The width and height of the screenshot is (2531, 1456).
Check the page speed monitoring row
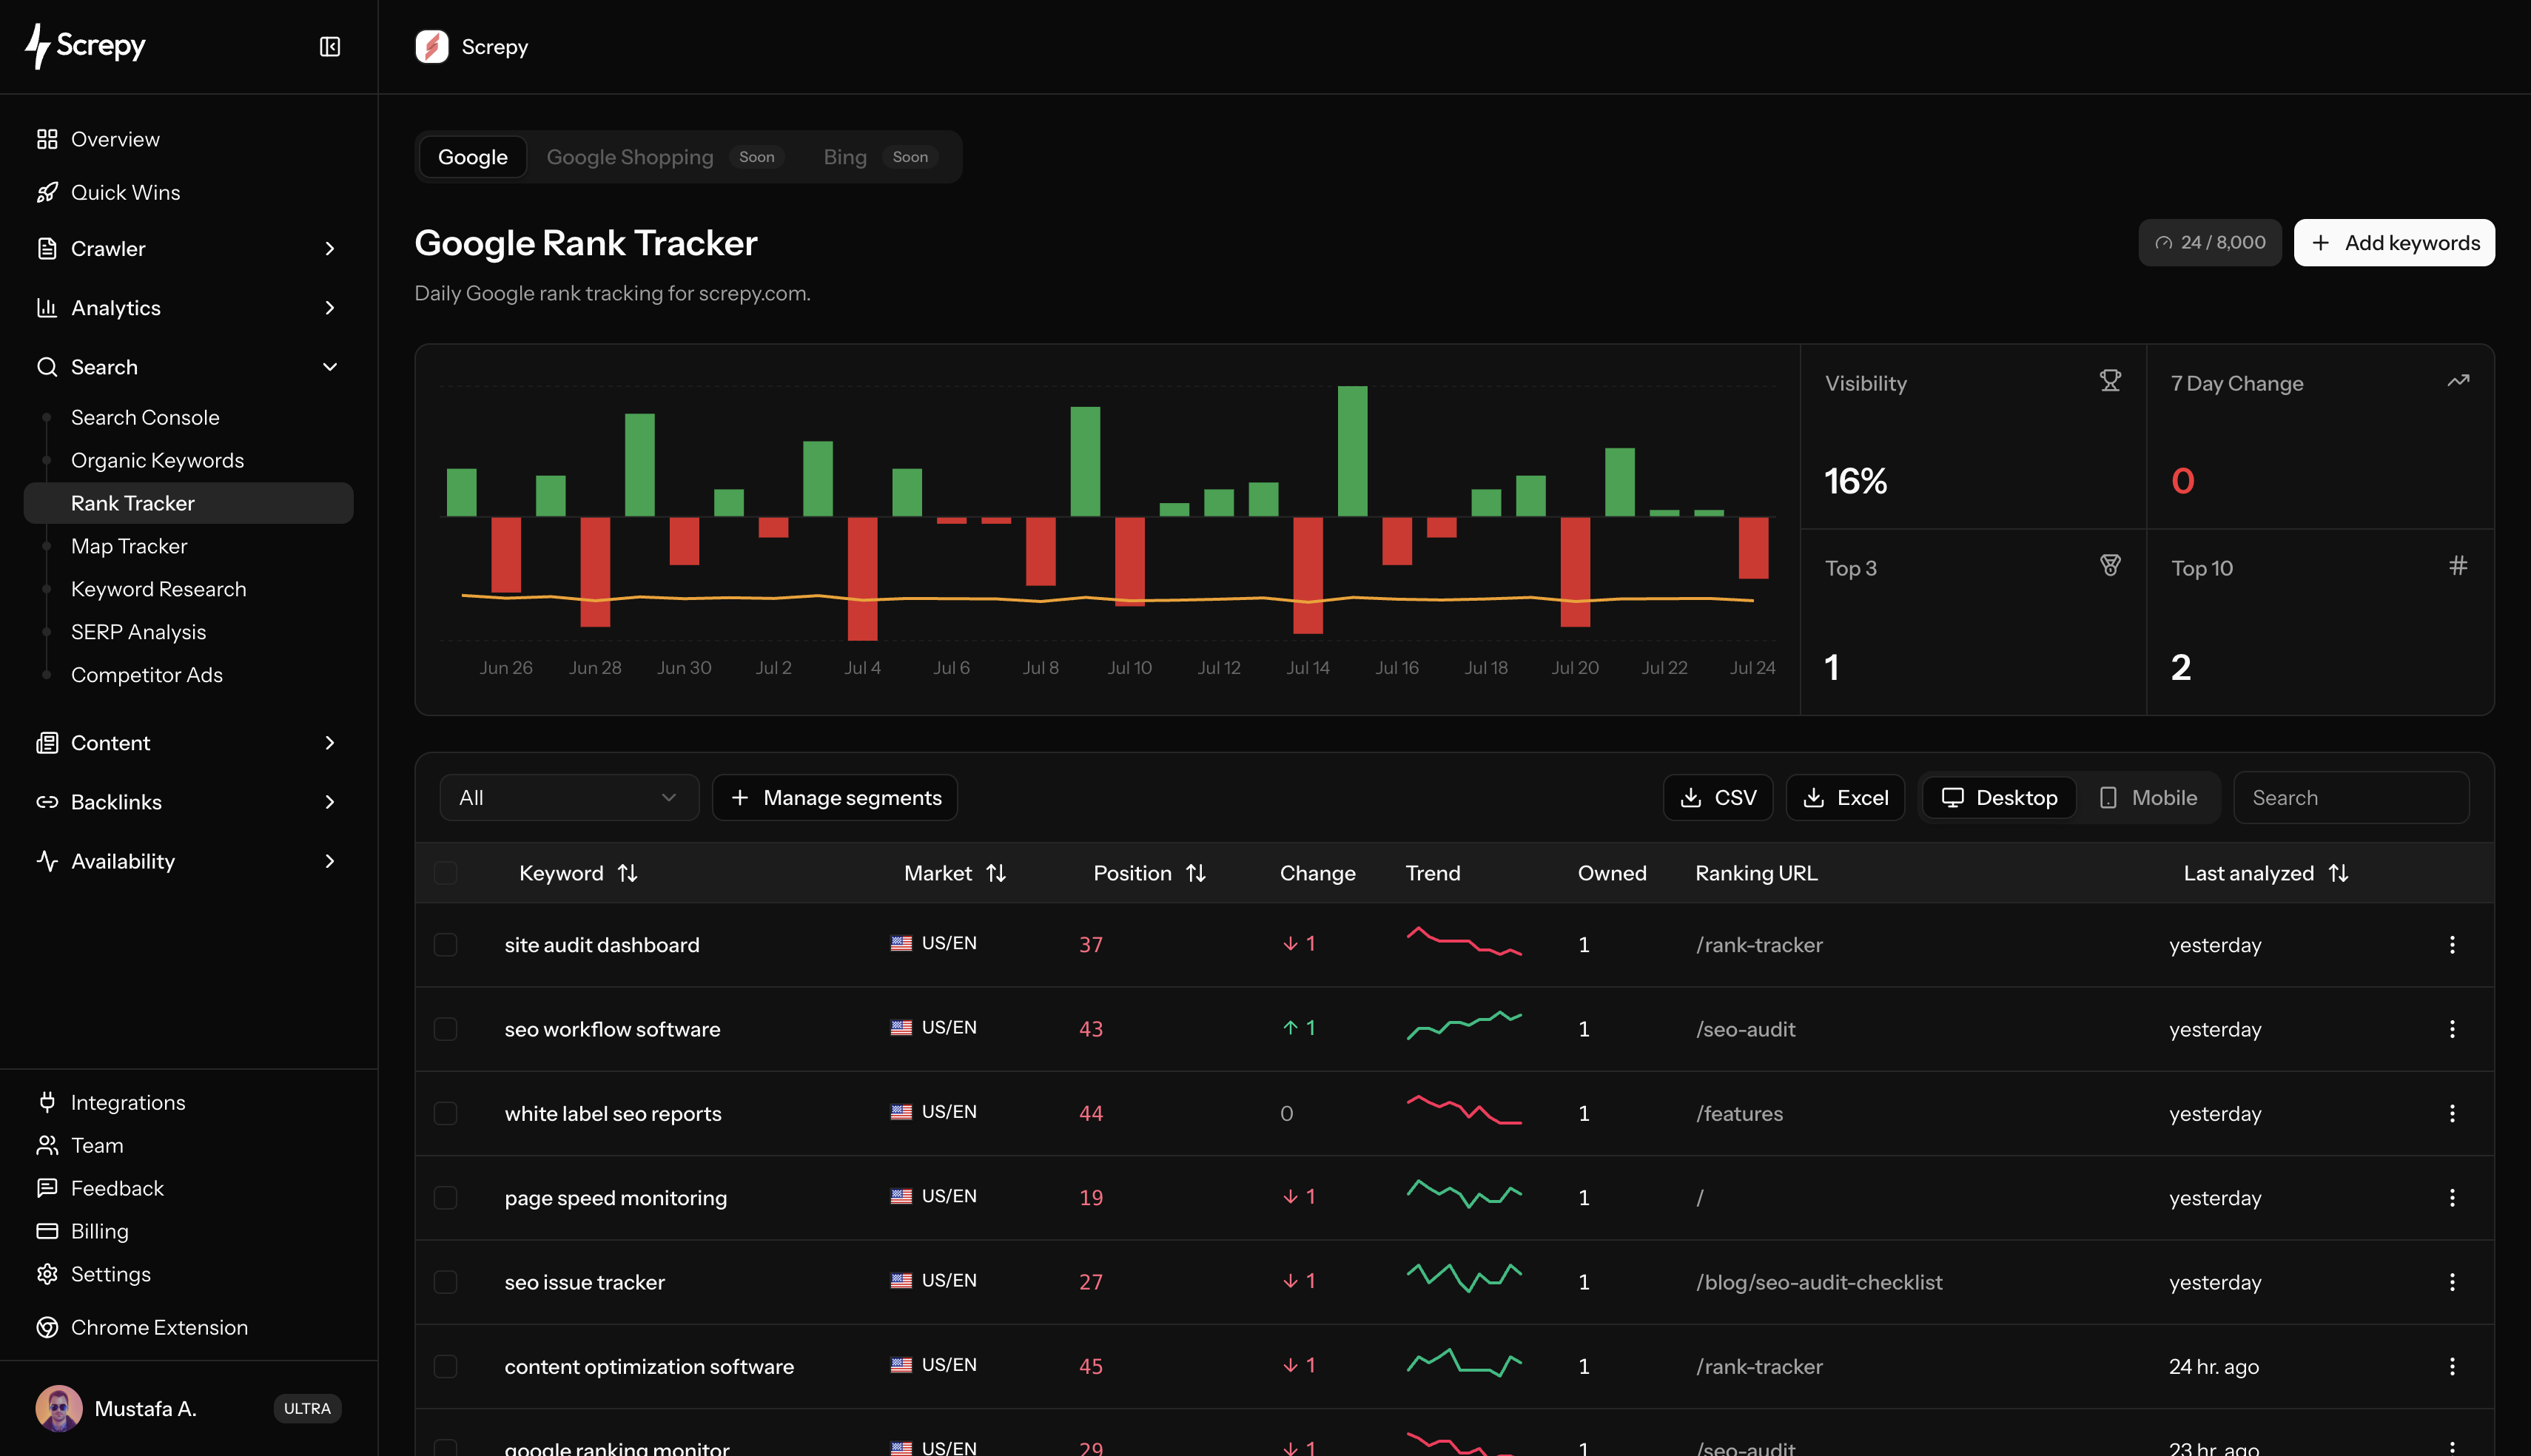coord(446,1198)
